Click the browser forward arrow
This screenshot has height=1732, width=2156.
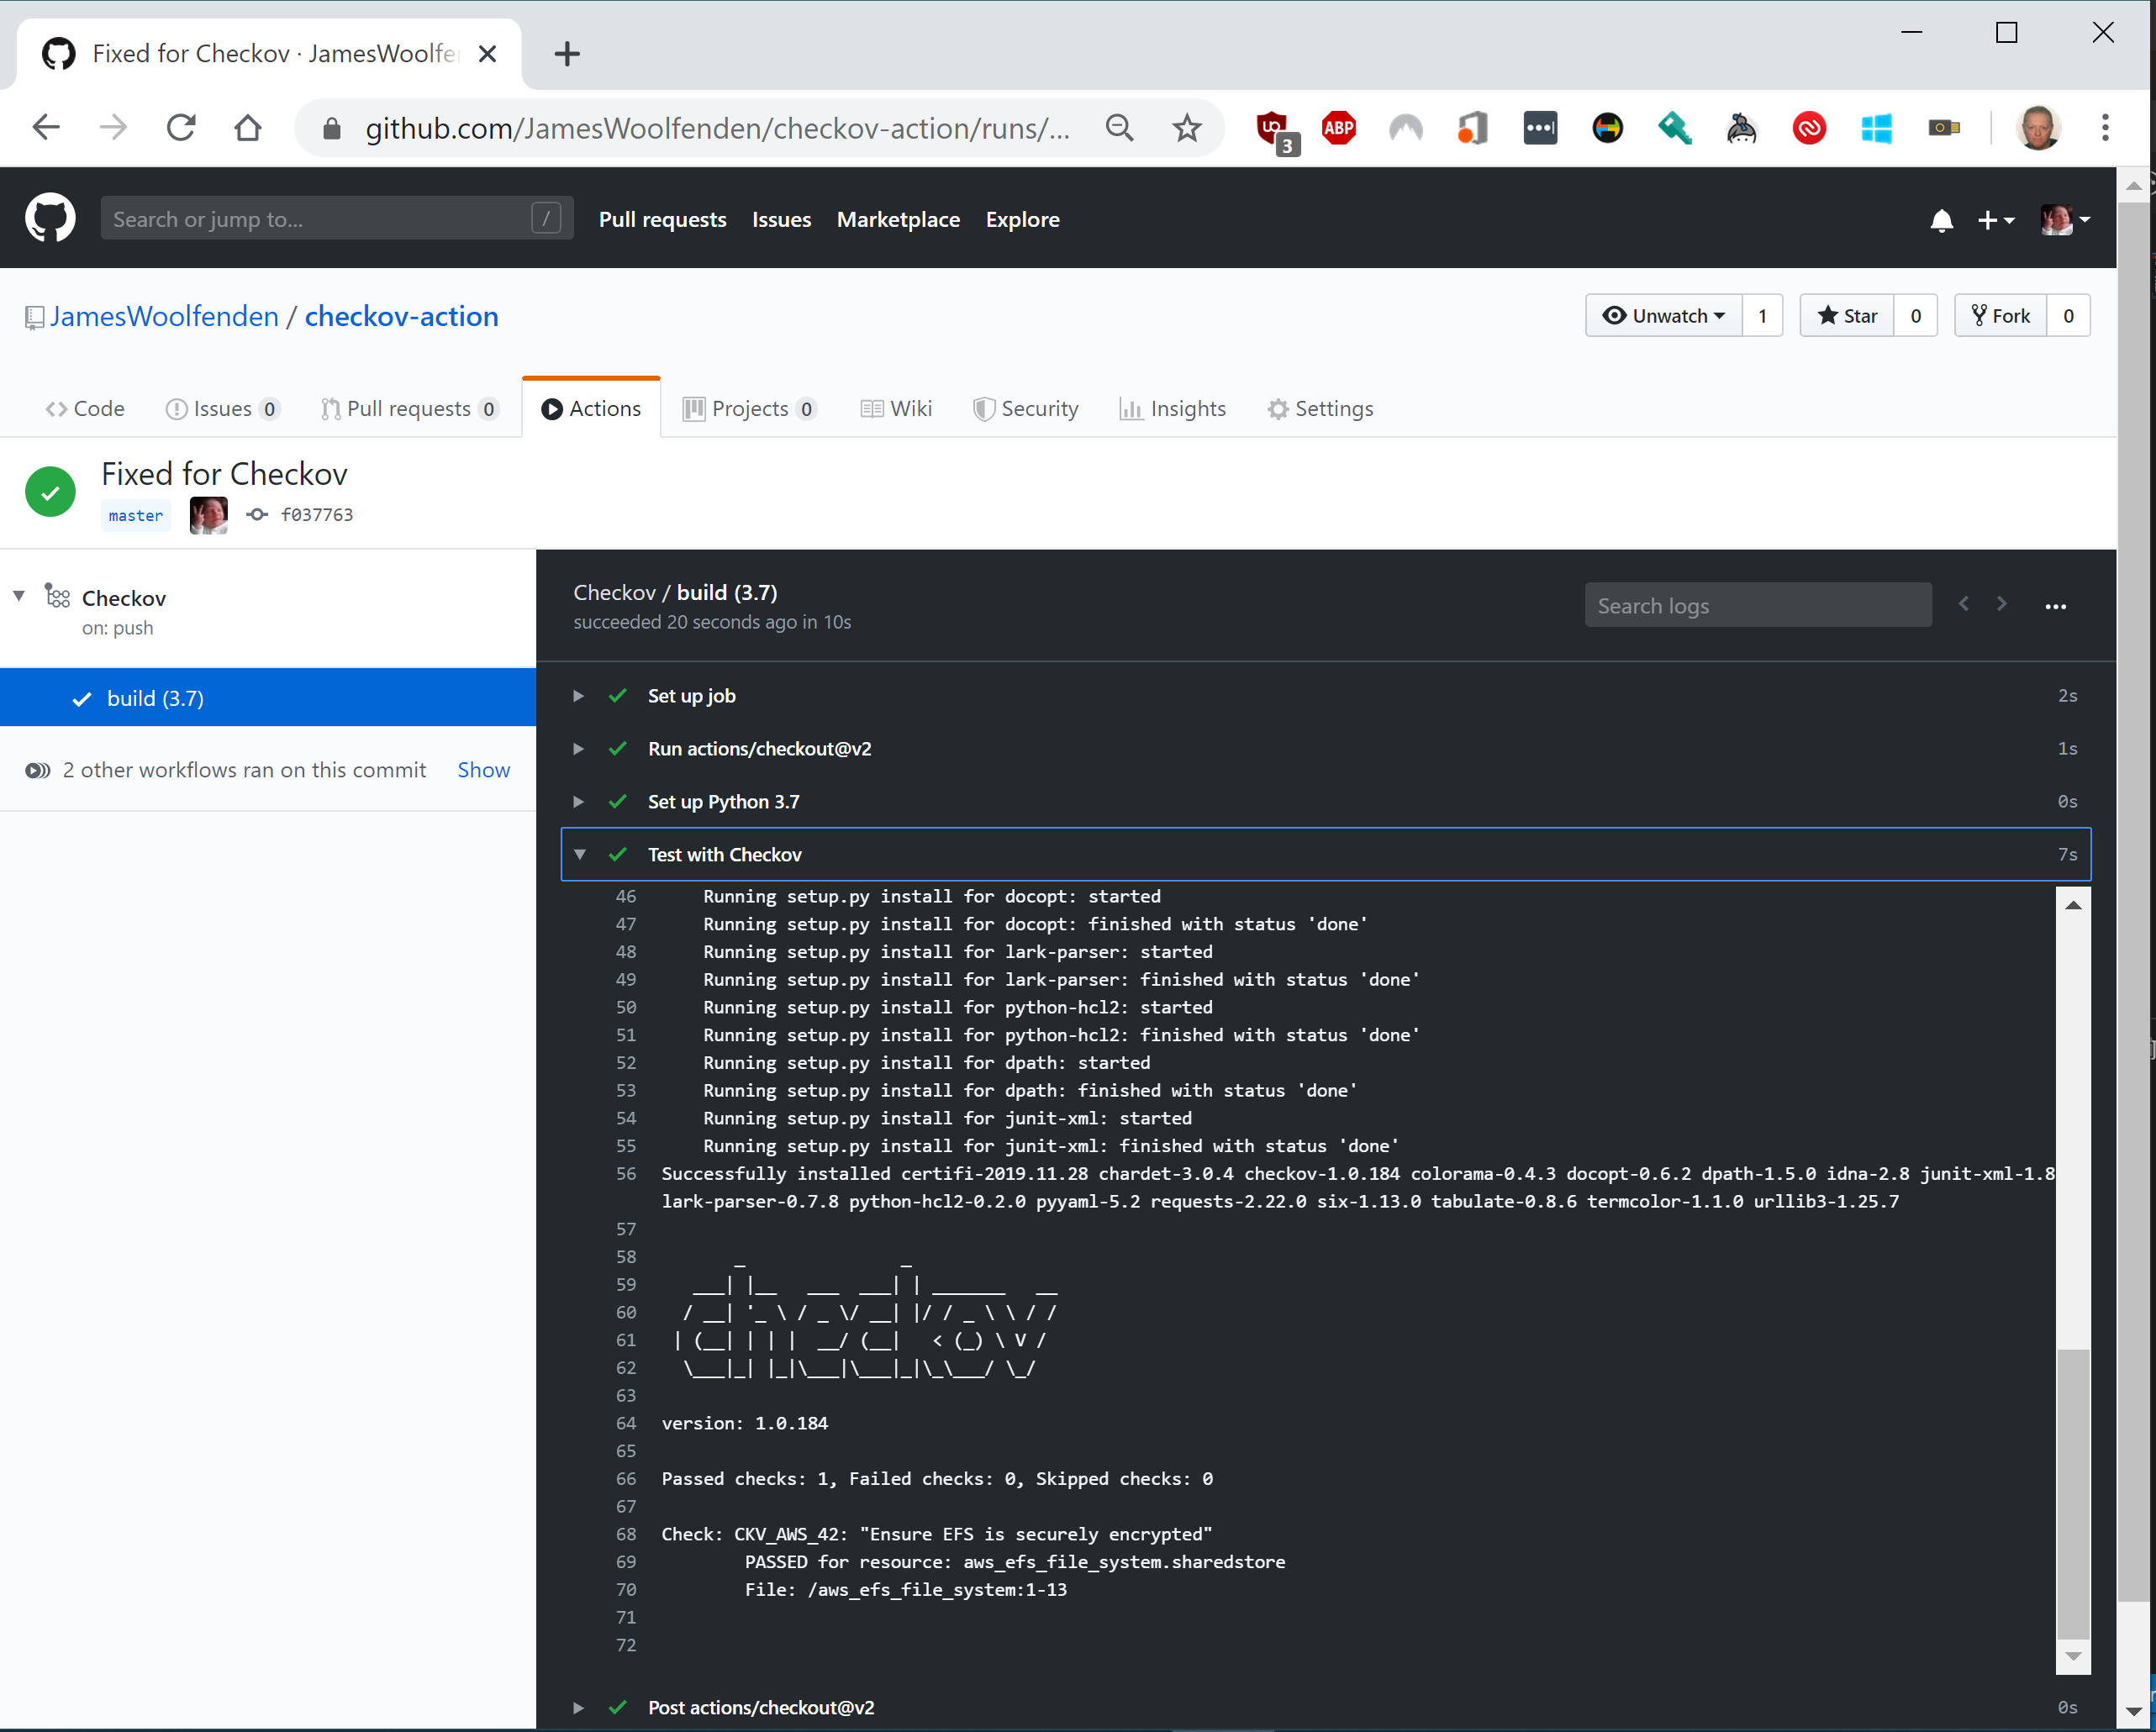(113, 128)
